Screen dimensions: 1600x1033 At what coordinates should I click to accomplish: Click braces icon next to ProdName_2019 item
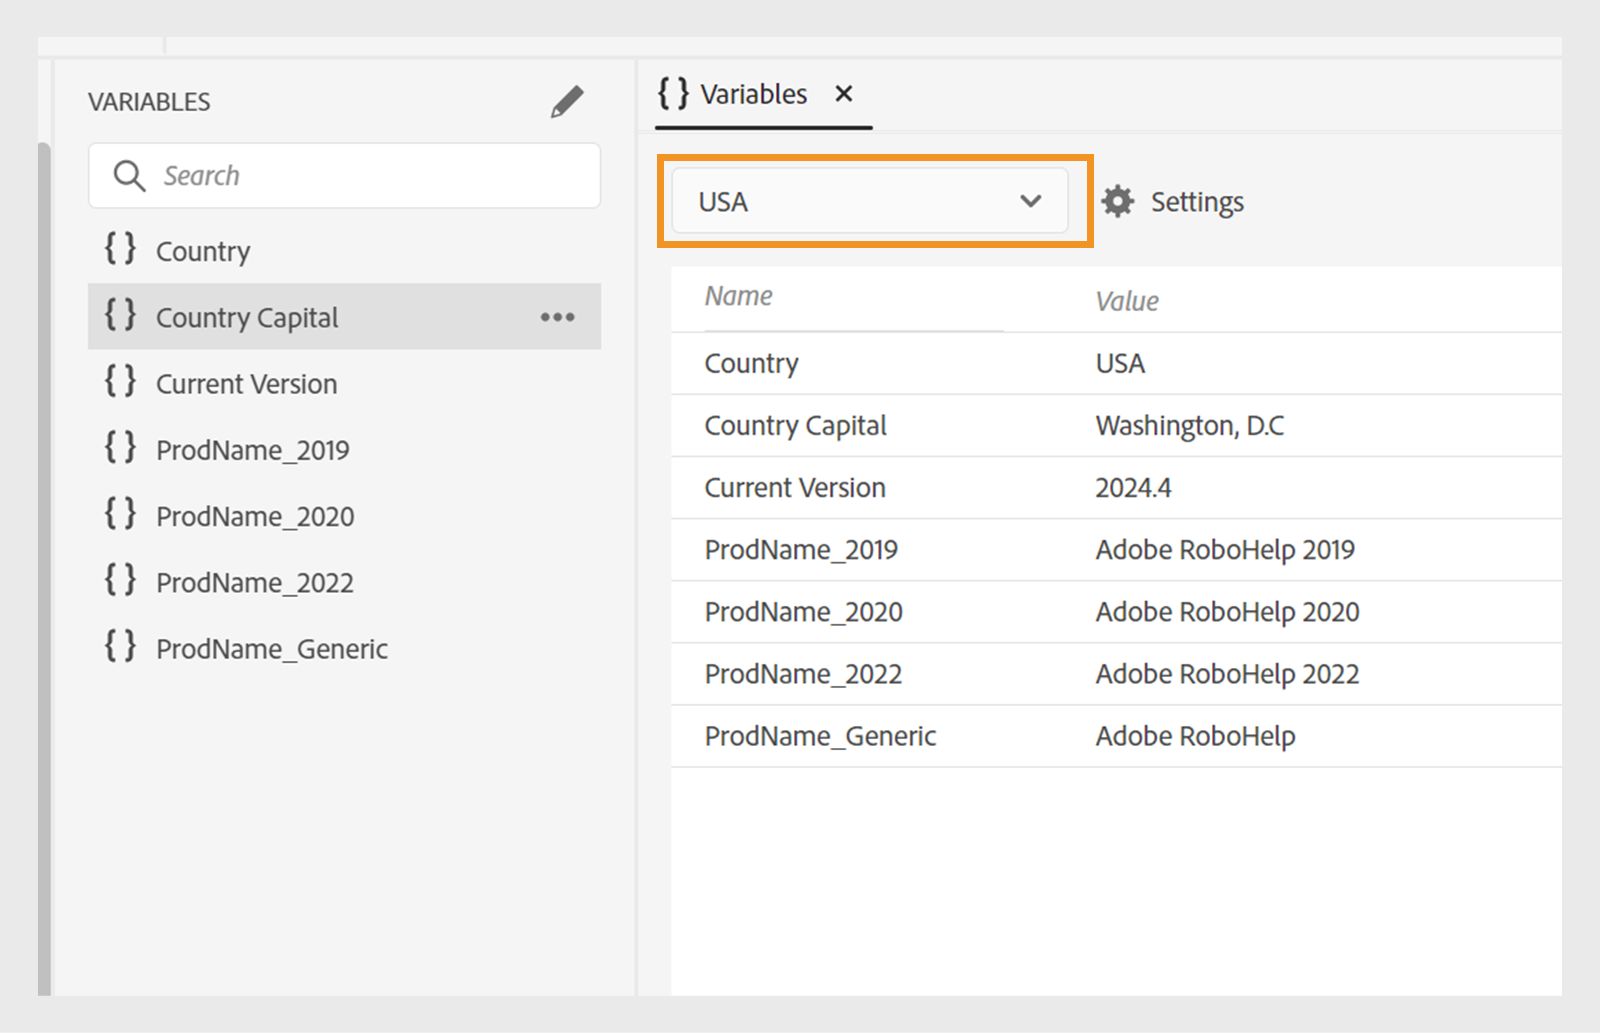[x=120, y=447]
